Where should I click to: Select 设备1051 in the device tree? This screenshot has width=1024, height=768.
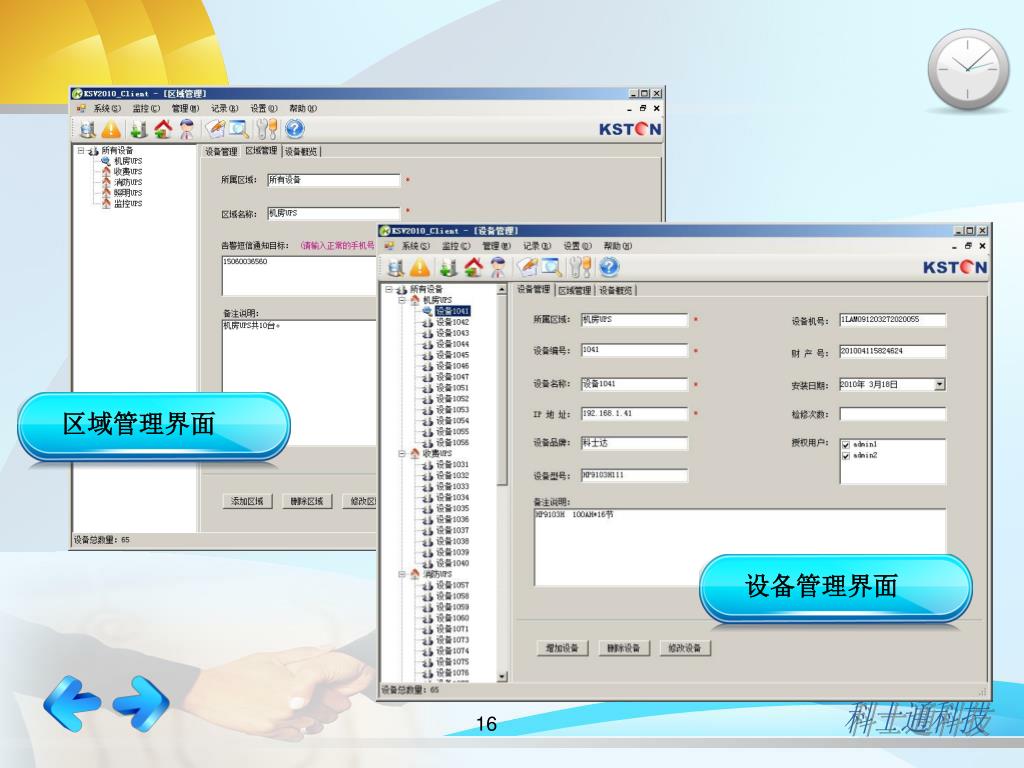(x=453, y=388)
